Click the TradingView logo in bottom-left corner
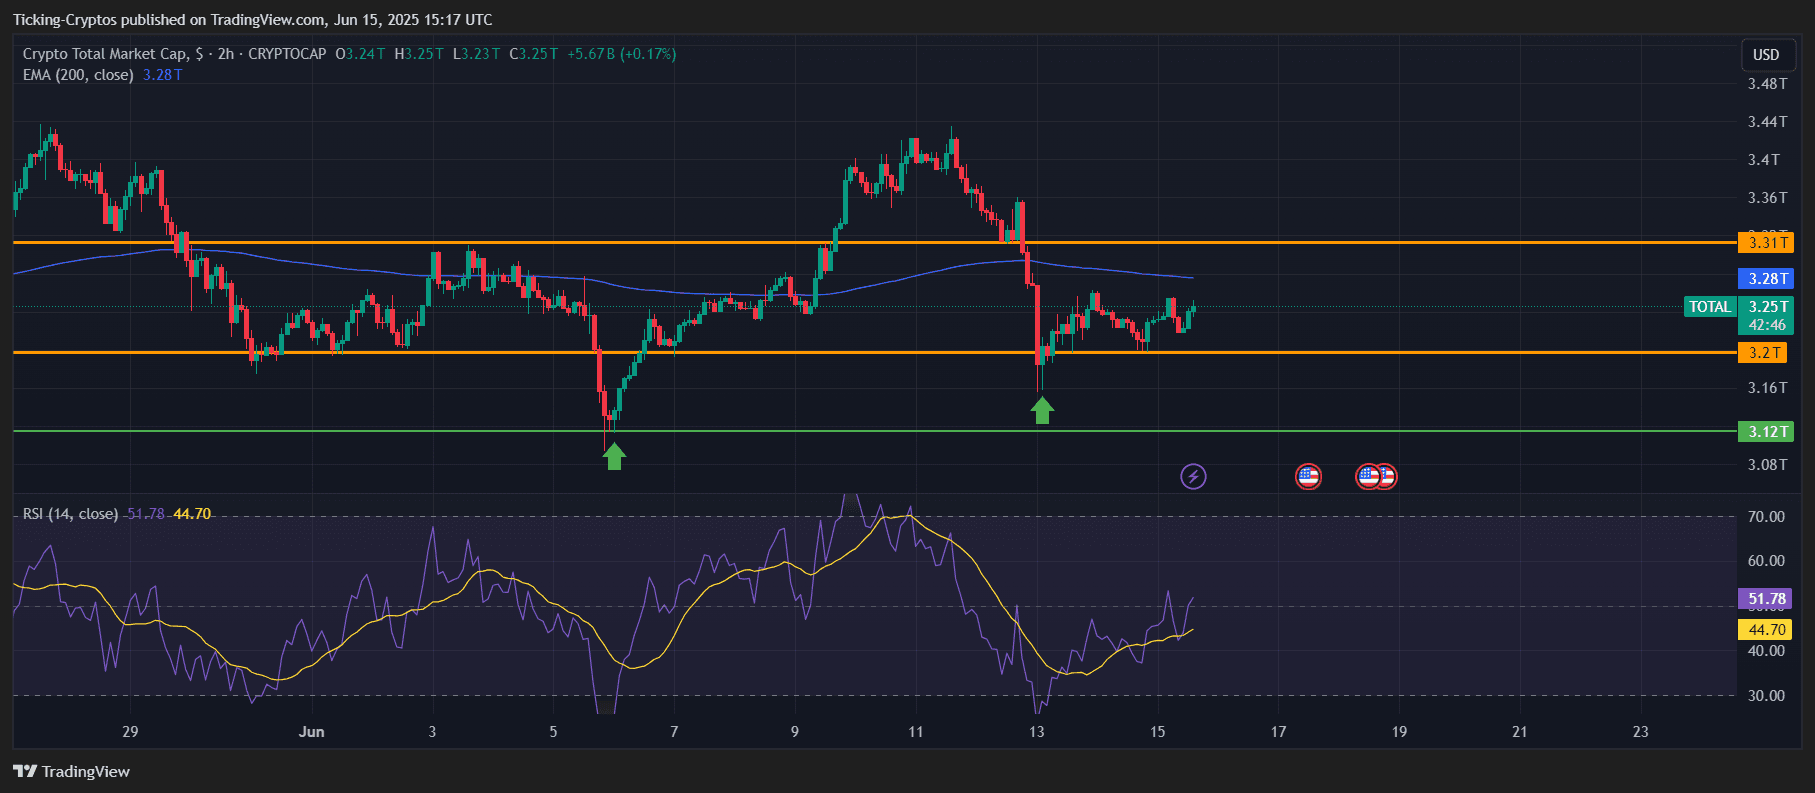The image size is (1815, 793). click(x=72, y=771)
